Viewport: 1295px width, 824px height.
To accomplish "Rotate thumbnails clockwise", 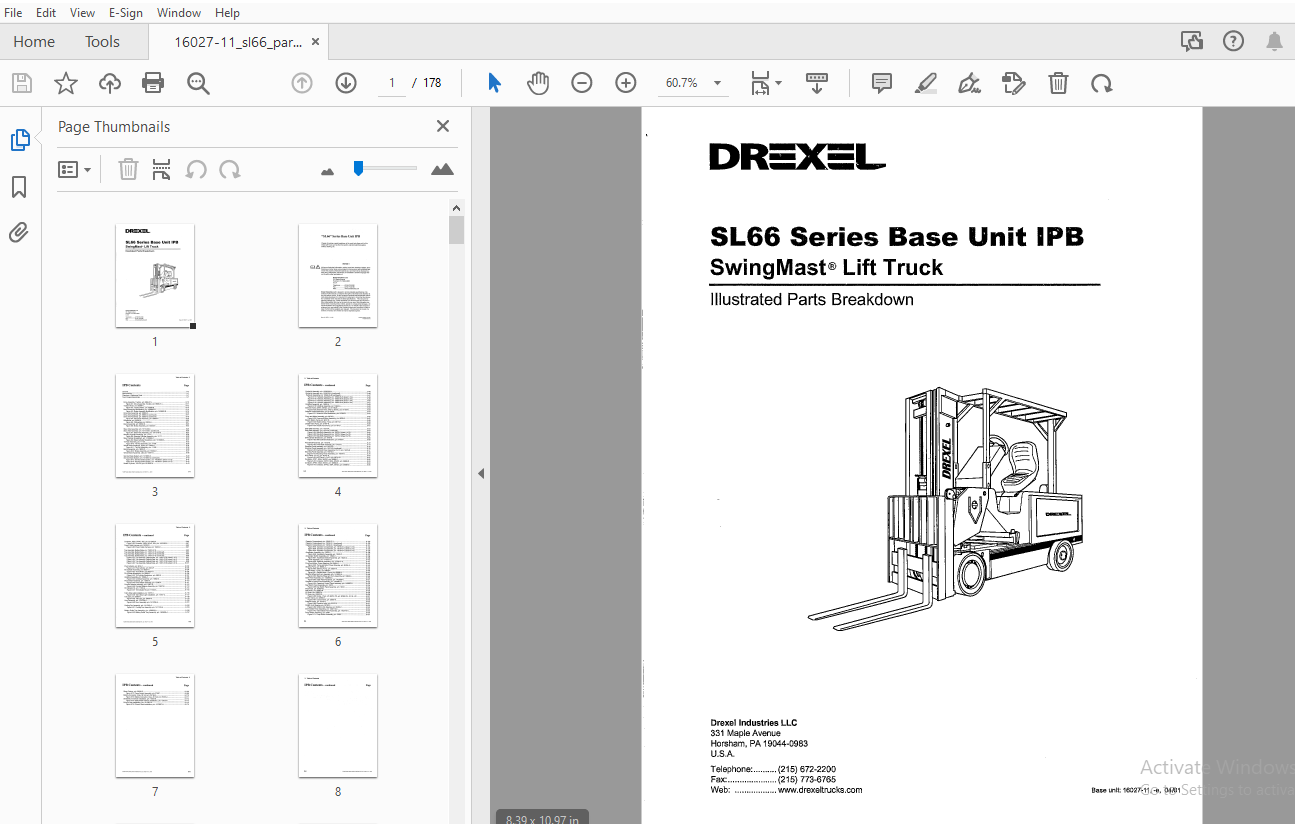I will click(230, 169).
